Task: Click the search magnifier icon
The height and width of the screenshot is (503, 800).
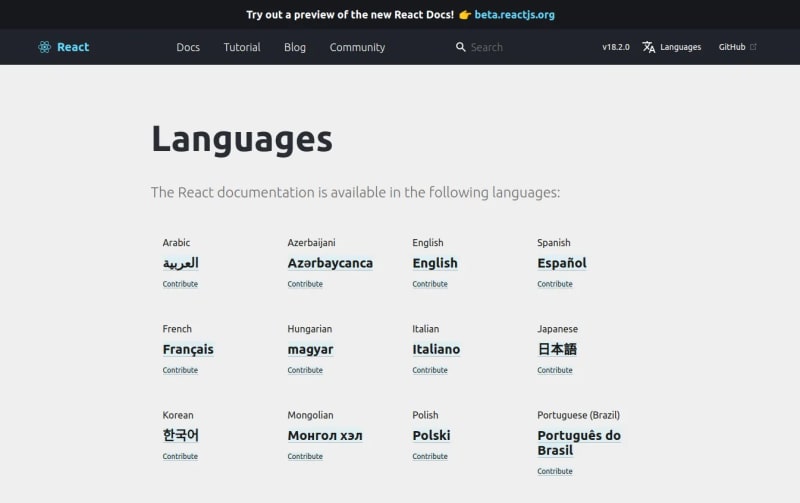Action: (x=460, y=47)
